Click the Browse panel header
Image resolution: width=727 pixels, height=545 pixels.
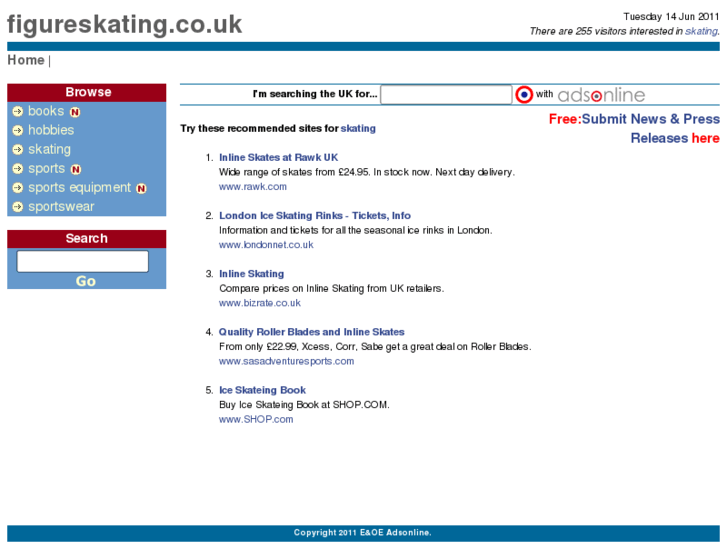[87, 92]
